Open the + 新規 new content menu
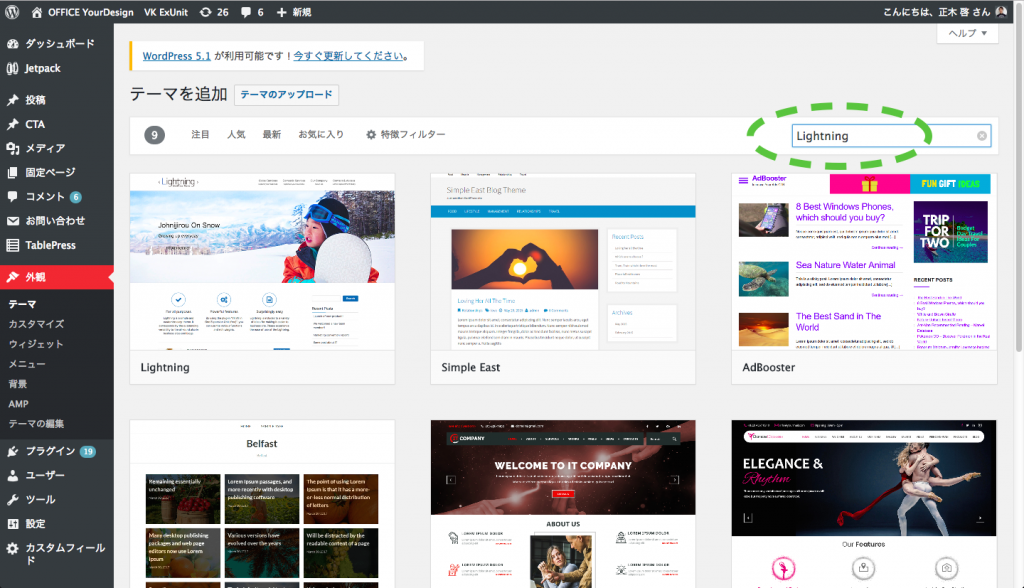Screen dimensions: 1024x588 coord(295,12)
